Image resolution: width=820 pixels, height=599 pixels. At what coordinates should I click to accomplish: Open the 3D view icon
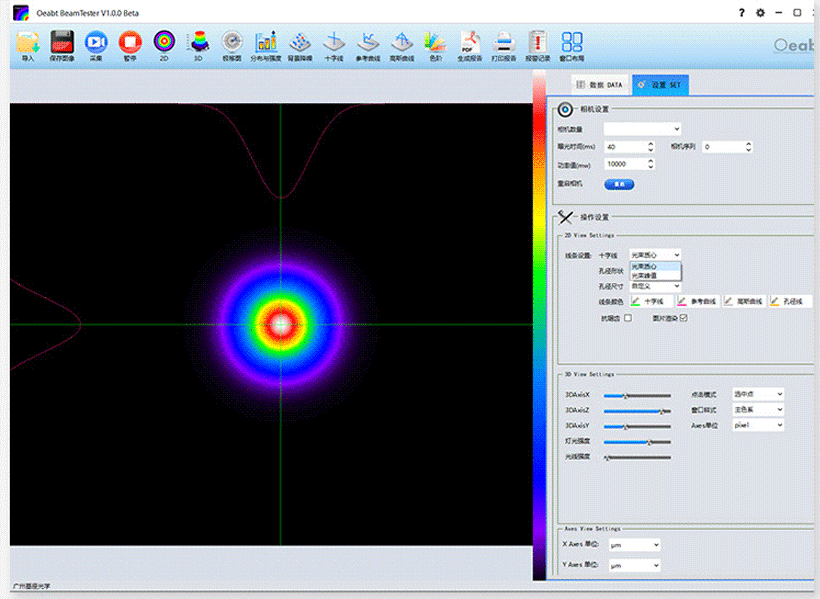click(x=198, y=44)
